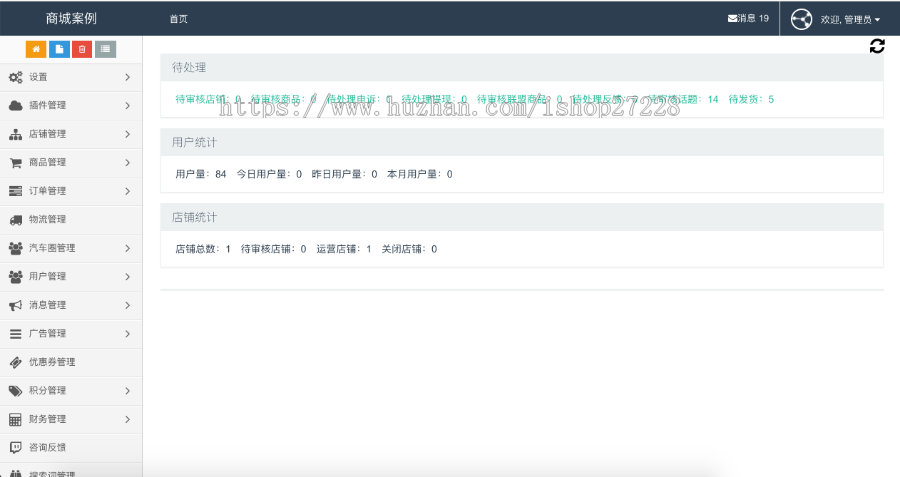This screenshot has width=900, height=477.
Task: Click the 运营店铺: 1 statistic
Action: [344, 249]
